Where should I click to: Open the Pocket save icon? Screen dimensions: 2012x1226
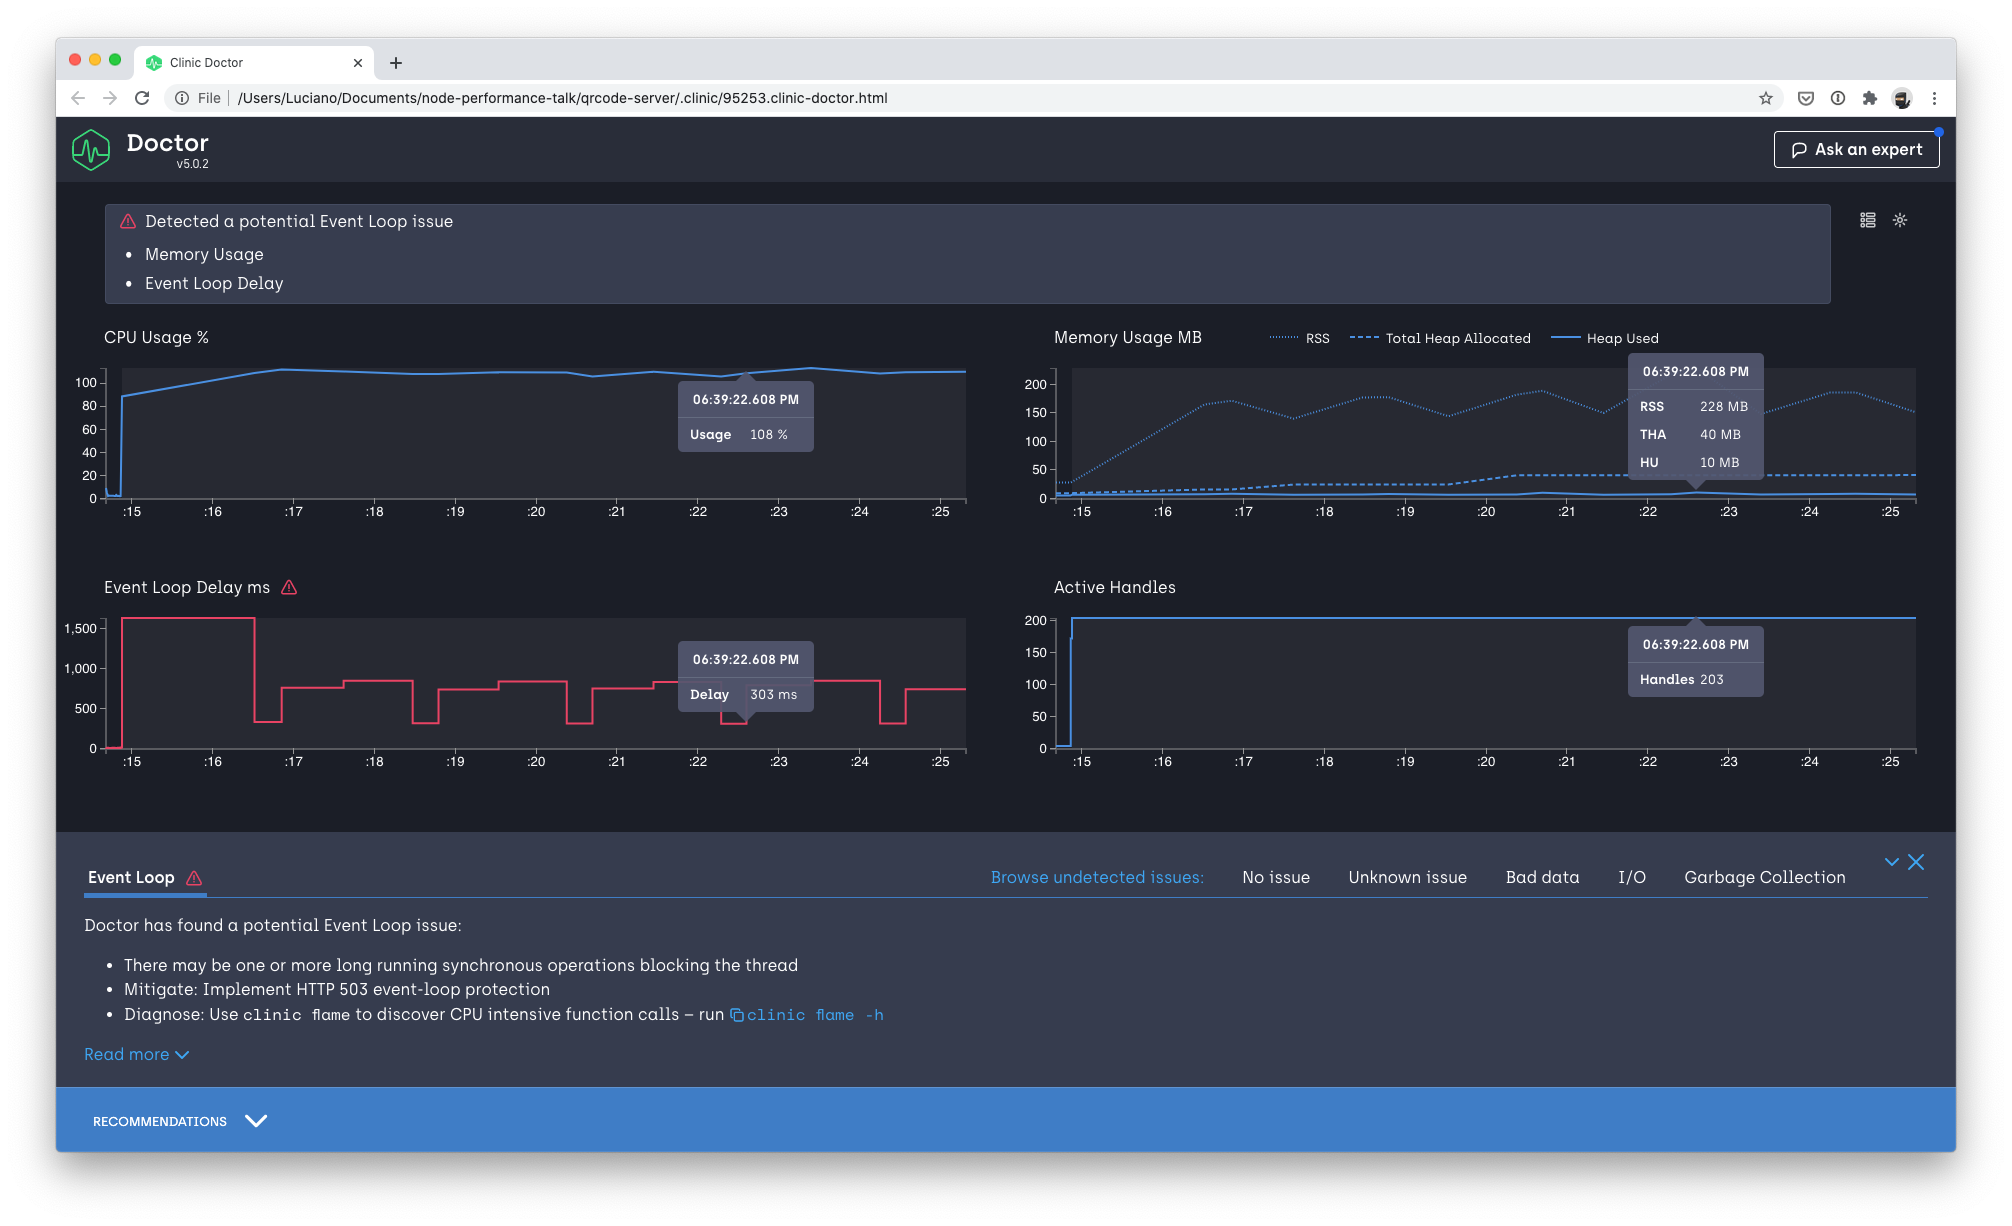click(1806, 98)
